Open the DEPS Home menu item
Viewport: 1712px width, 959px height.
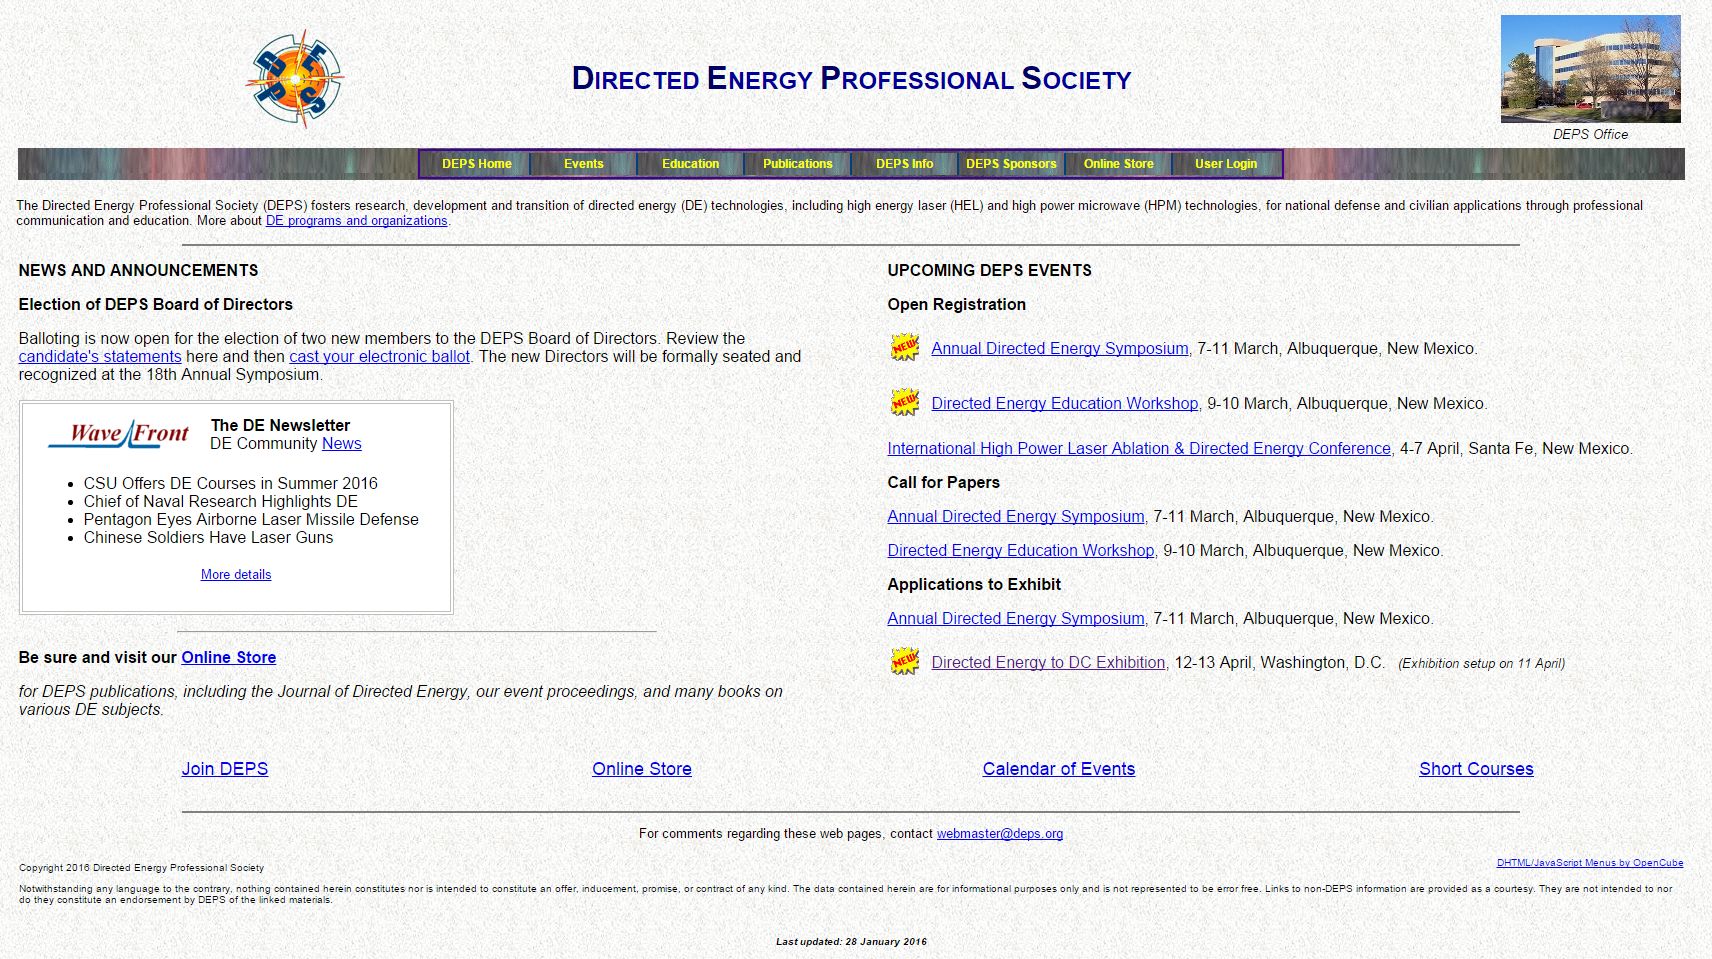477,164
